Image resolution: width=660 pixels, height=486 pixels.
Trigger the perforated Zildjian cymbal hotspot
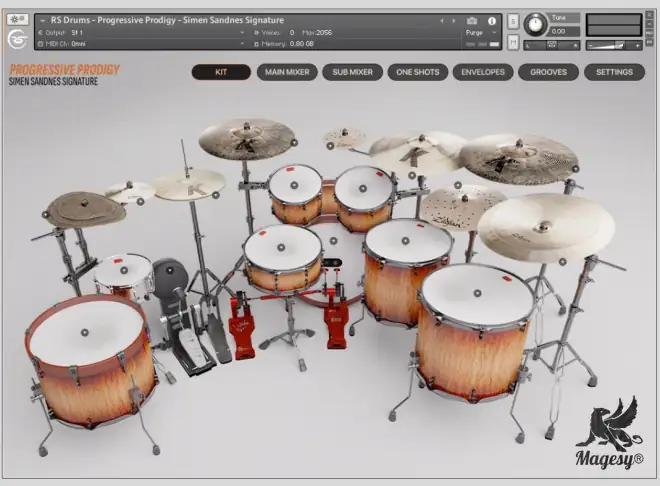coord(458,185)
